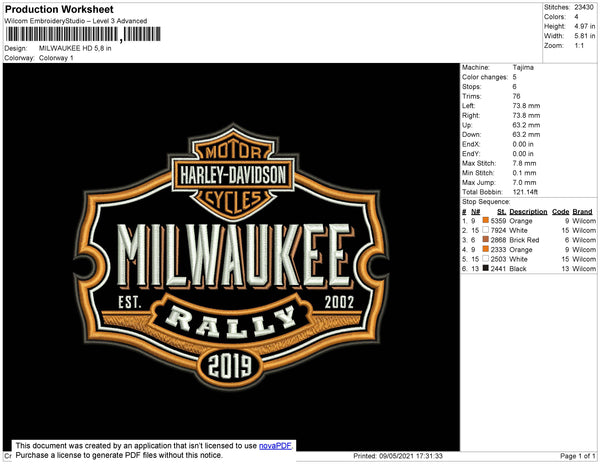Click the "Code" column header
This screenshot has height=464, width=600.
pos(561,212)
